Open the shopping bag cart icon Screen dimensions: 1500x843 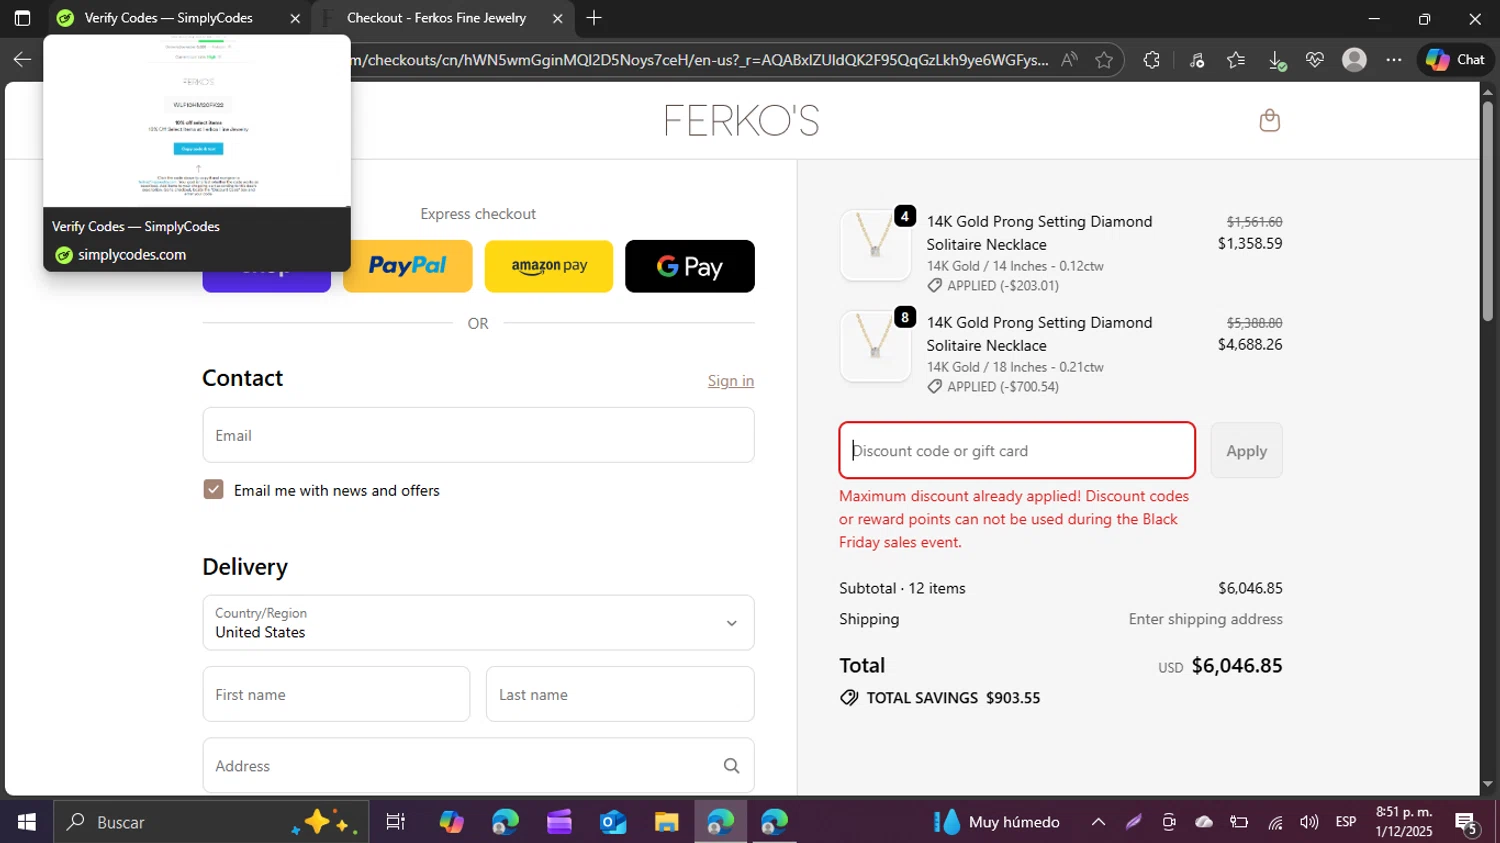coord(1270,120)
